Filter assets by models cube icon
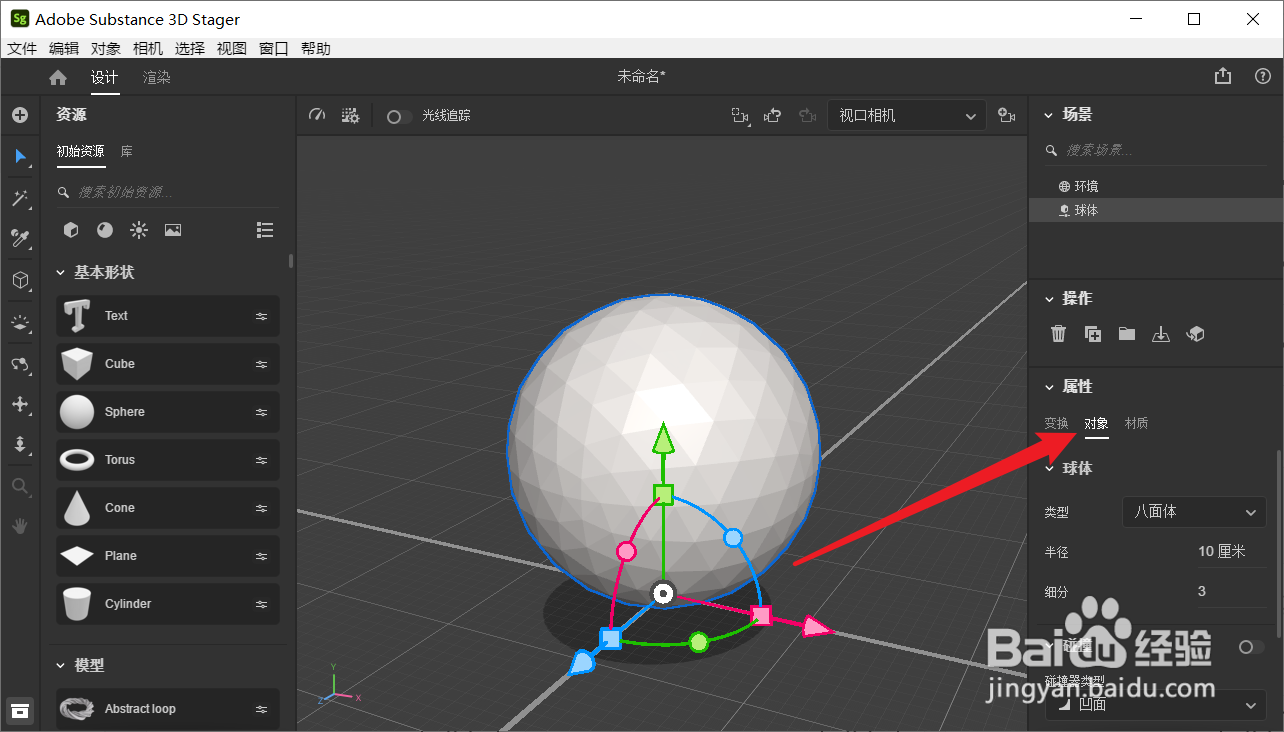The image size is (1284, 732). pyautogui.click(x=71, y=230)
